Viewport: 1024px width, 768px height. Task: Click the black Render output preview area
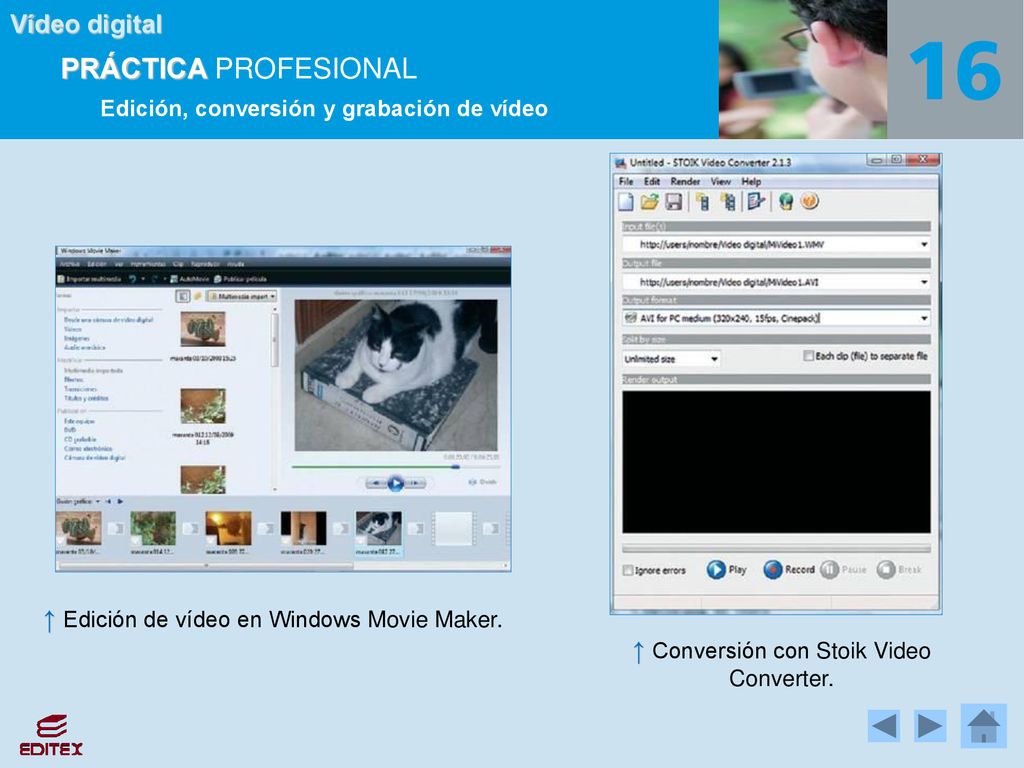click(776, 462)
